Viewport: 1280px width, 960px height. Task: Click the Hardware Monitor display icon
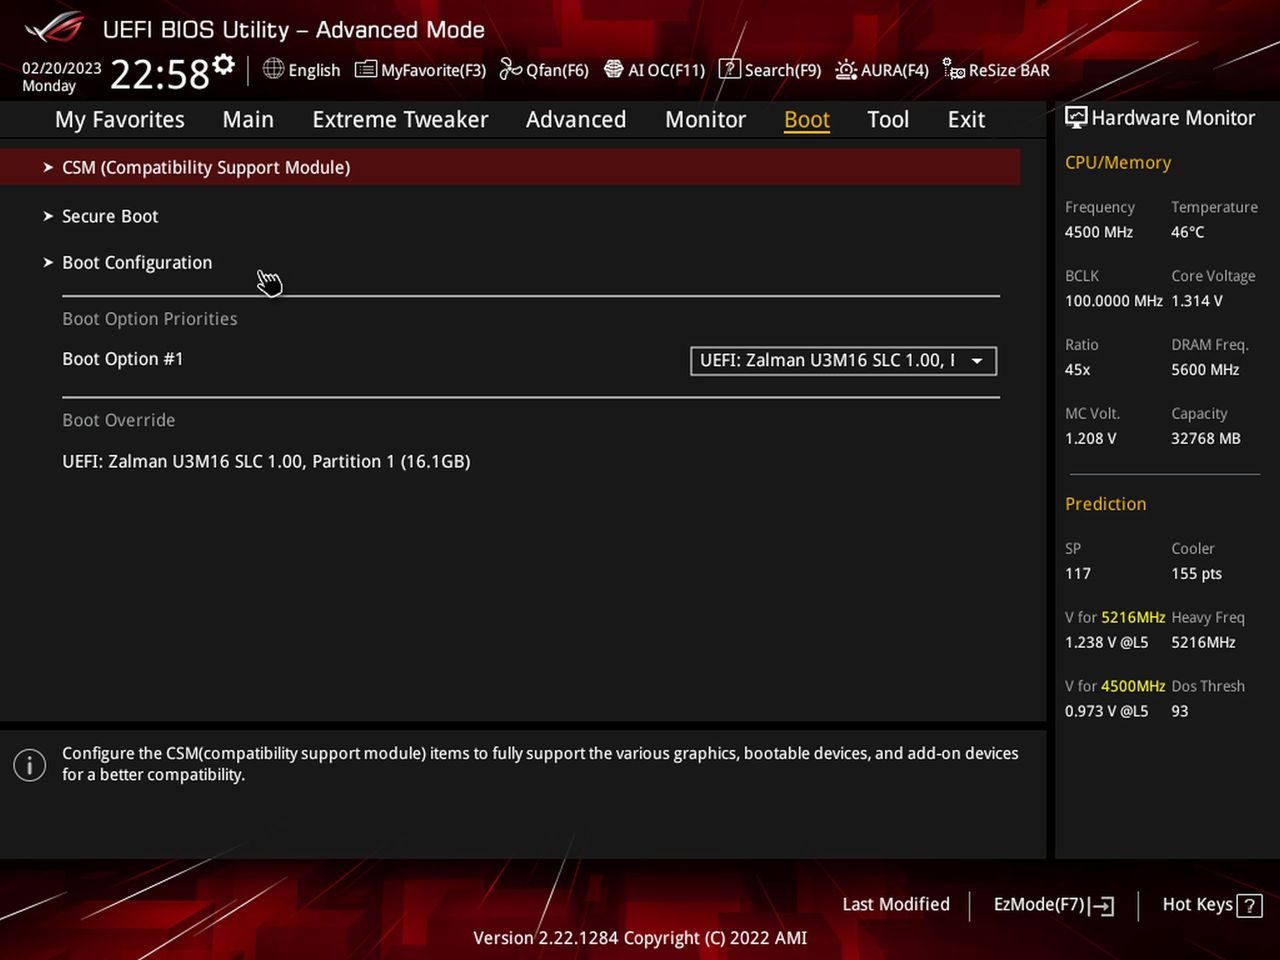click(1076, 117)
